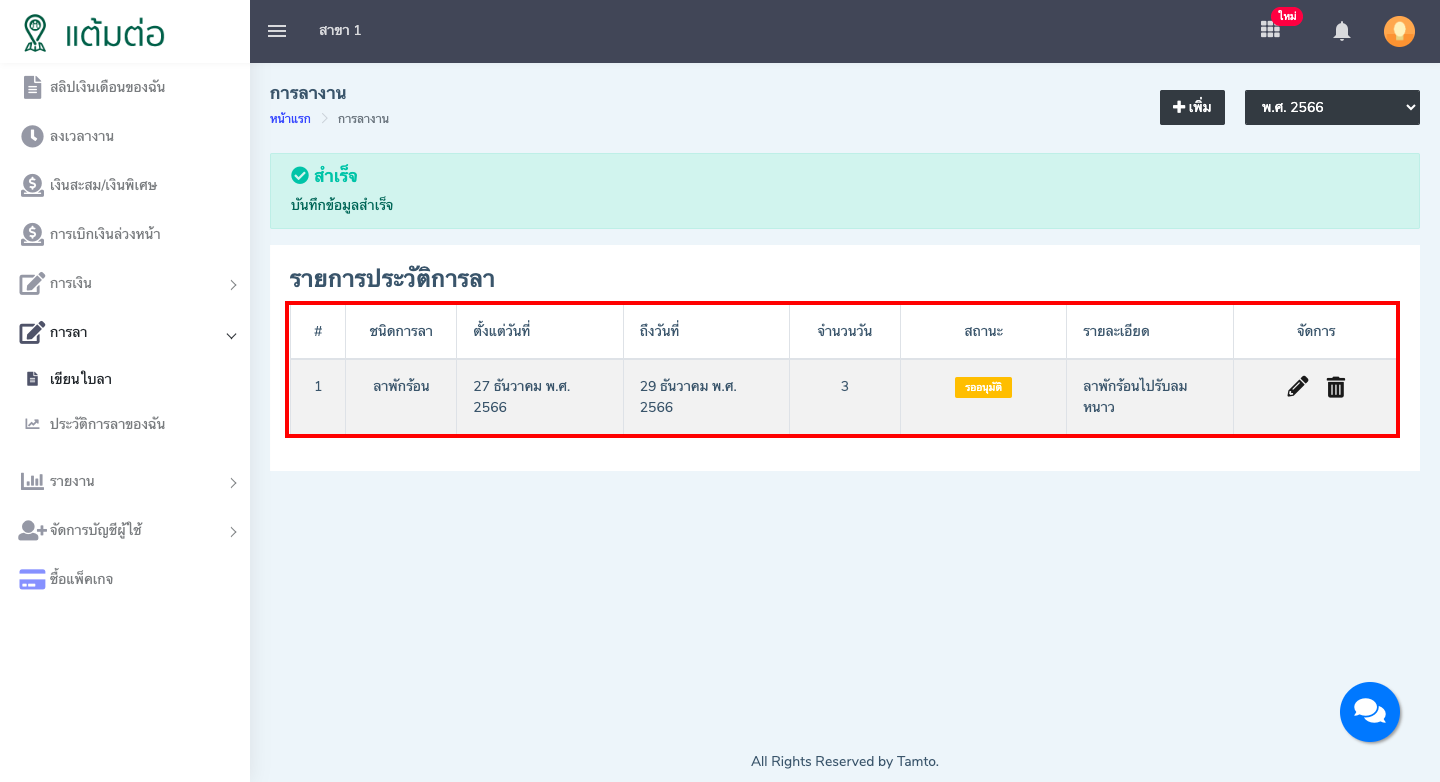Screen dimensions: 1440x782
Task: Open the พ.ศ. 2566 year dropdown
Action: (x=1331, y=107)
